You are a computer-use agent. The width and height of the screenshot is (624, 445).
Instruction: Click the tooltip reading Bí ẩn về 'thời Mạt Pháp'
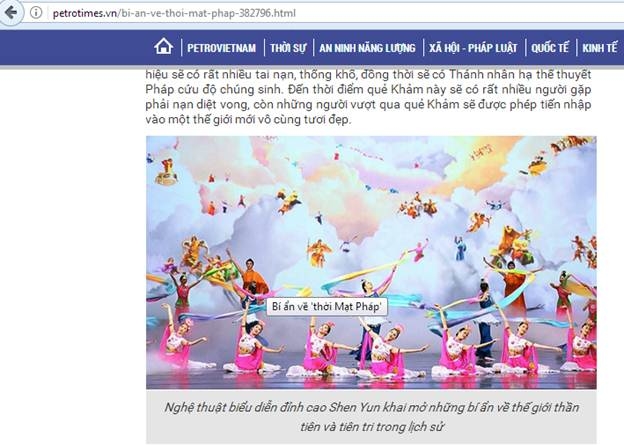point(327,307)
